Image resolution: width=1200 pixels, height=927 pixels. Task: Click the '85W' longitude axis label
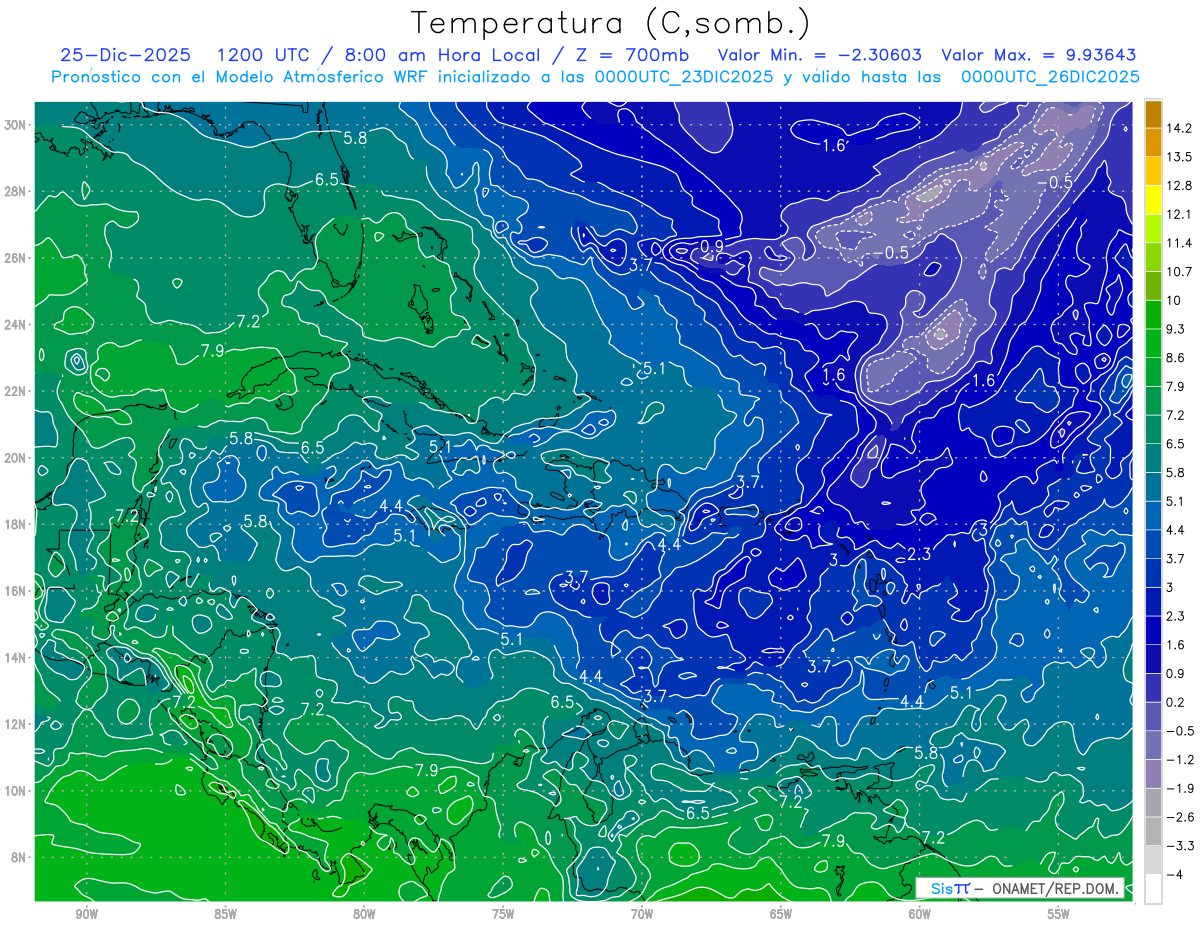225,914
